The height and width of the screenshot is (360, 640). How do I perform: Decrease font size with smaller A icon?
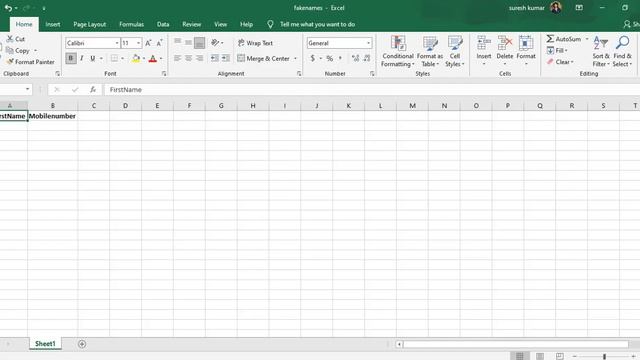(159, 43)
